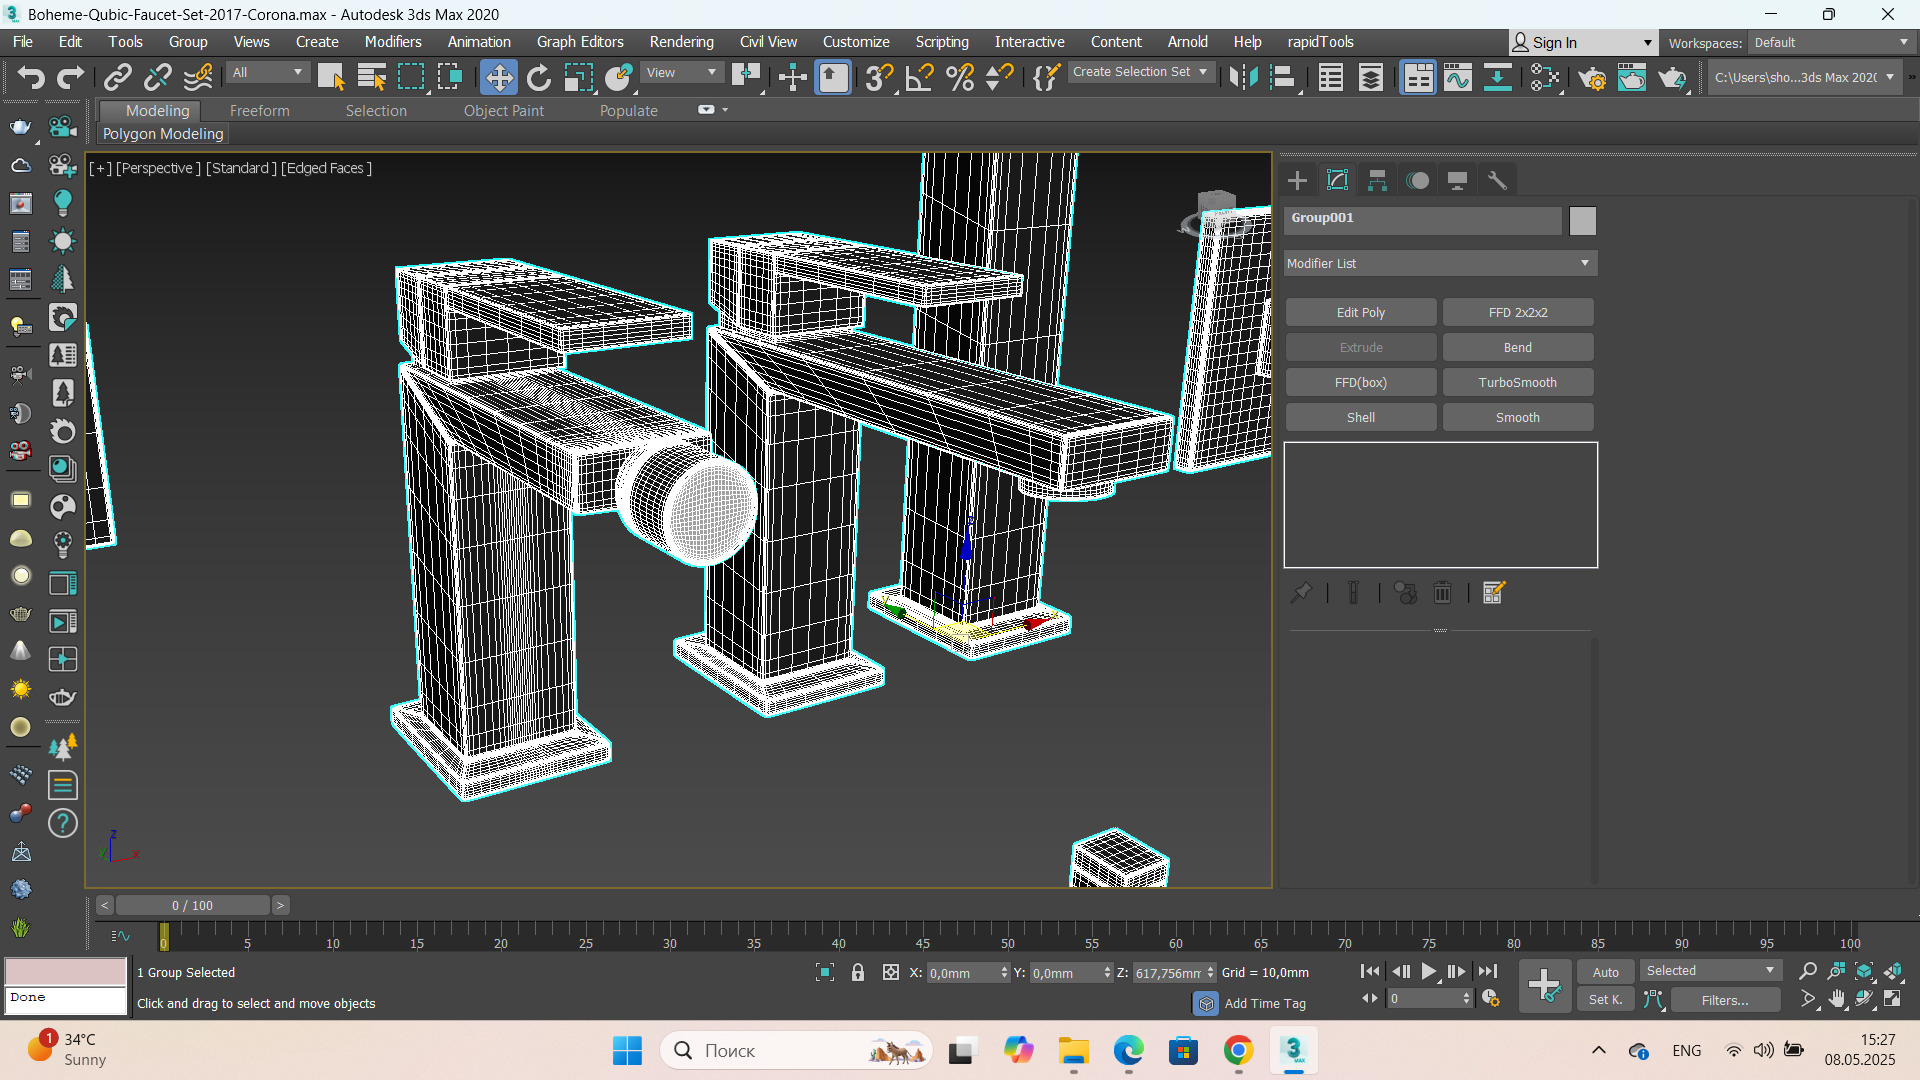Switch to the Freeform ribbon tab
The image size is (1920, 1080).
click(x=259, y=111)
